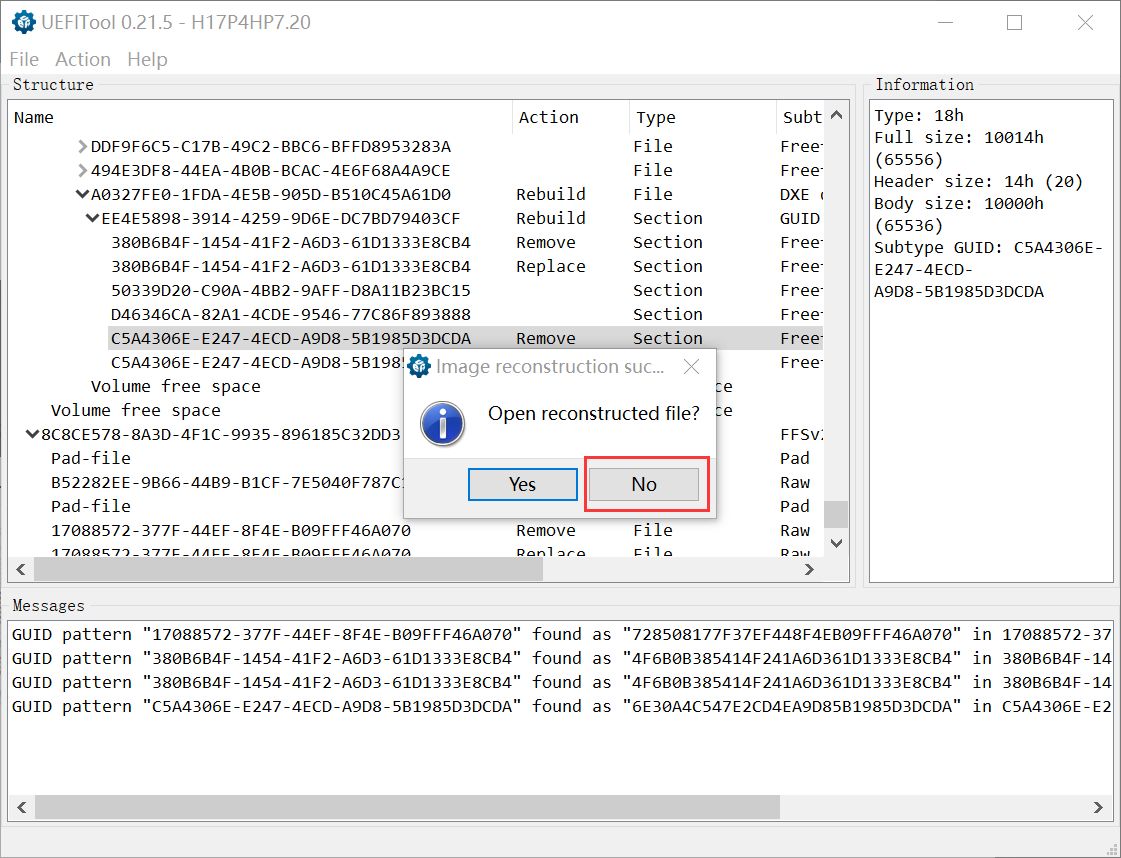
Task: Click the Subtype column header
Action: pyautogui.click(x=800, y=117)
